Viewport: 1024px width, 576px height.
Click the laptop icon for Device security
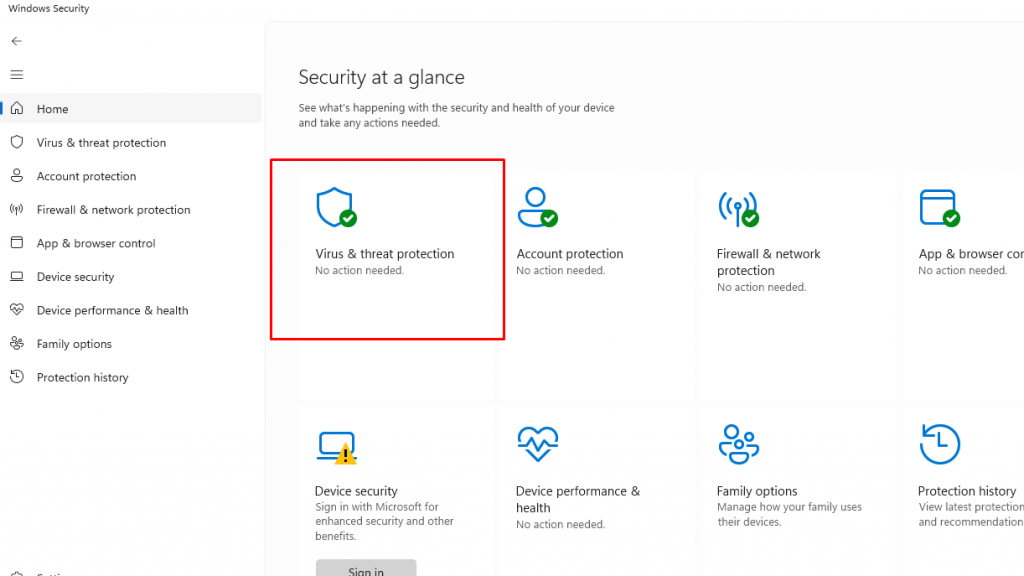pos(17,276)
